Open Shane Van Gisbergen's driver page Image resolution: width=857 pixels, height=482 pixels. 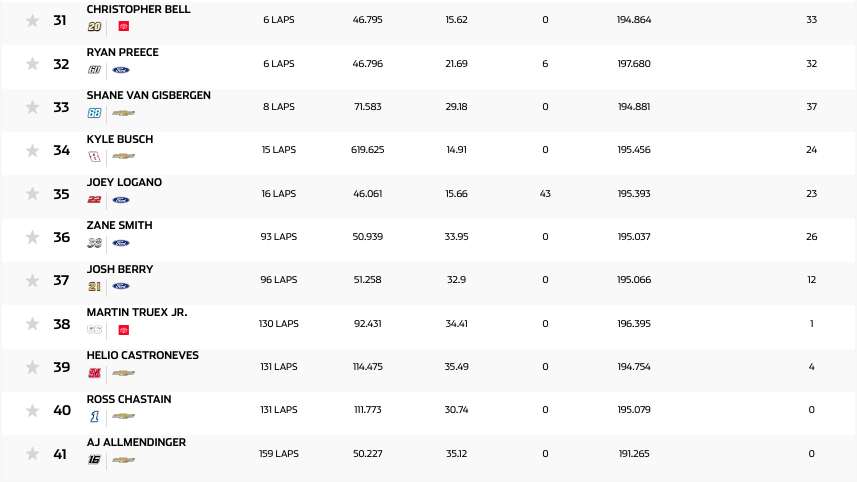pos(148,96)
